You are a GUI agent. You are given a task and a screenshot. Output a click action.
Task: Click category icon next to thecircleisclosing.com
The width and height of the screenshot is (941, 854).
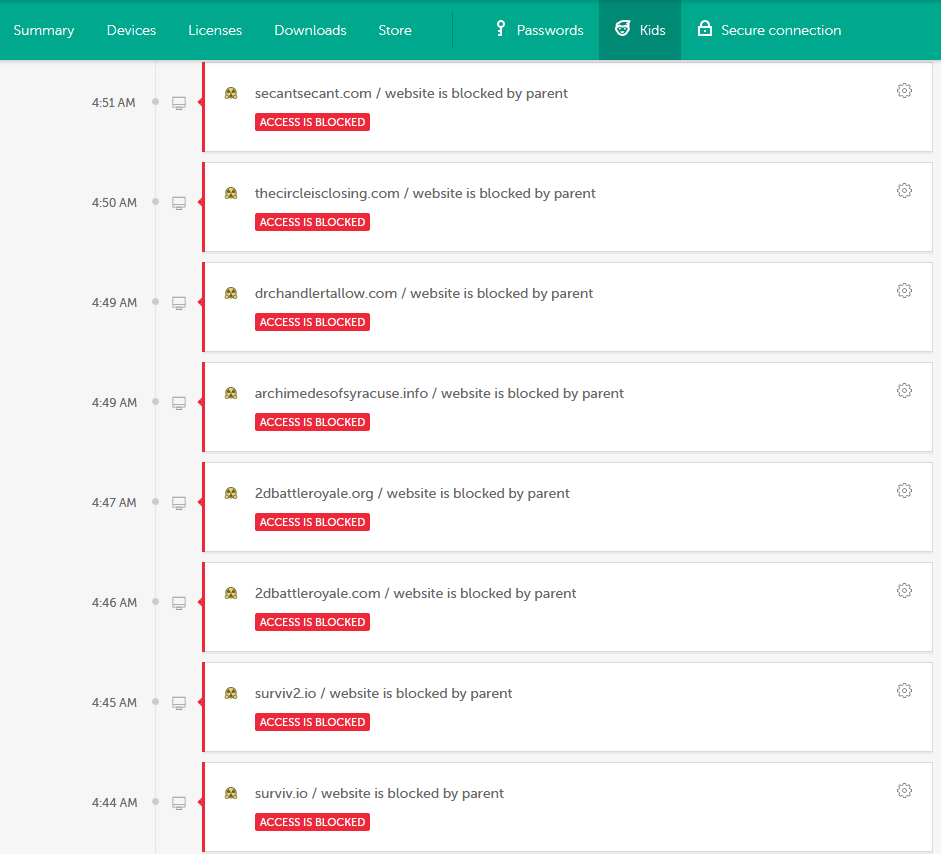point(231,193)
